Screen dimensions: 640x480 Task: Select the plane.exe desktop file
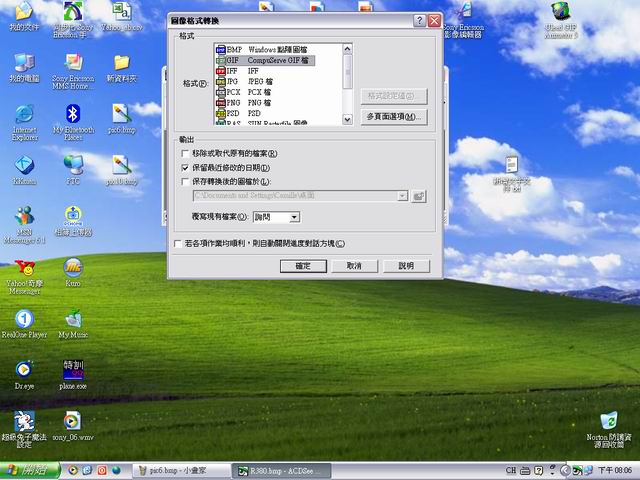[x=73, y=376]
